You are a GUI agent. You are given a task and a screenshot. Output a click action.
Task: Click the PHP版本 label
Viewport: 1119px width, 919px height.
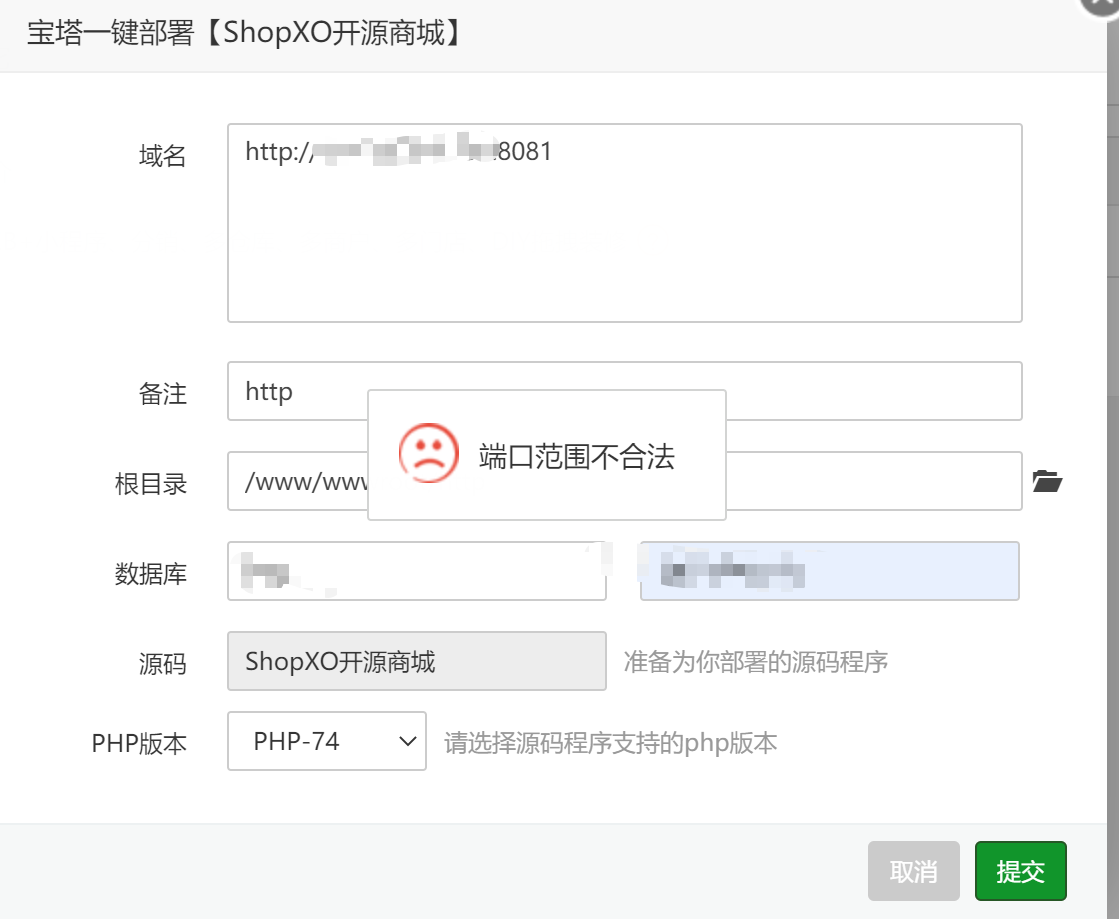[x=139, y=743]
